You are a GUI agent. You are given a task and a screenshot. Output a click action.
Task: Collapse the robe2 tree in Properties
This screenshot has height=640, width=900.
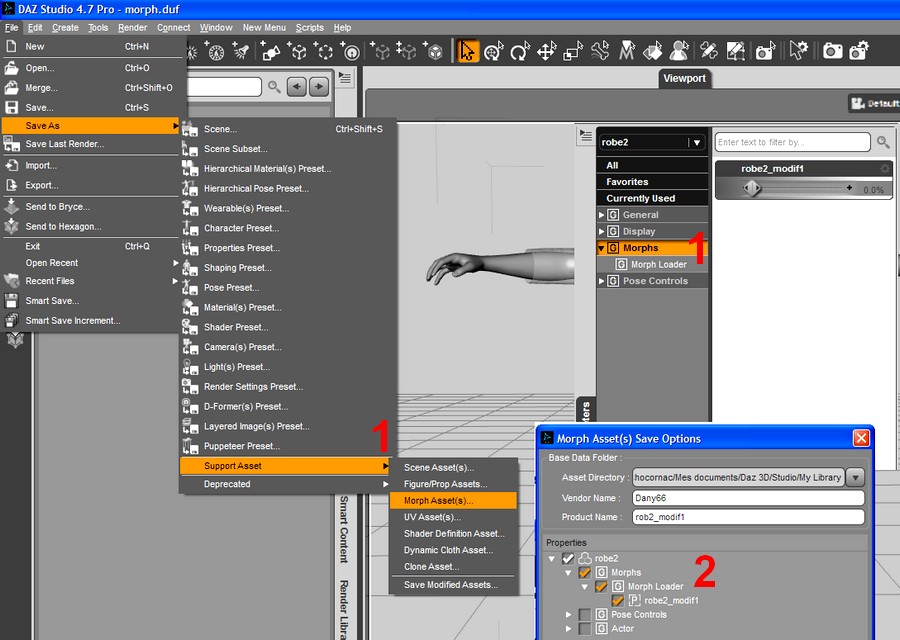click(x=552, y=558)
